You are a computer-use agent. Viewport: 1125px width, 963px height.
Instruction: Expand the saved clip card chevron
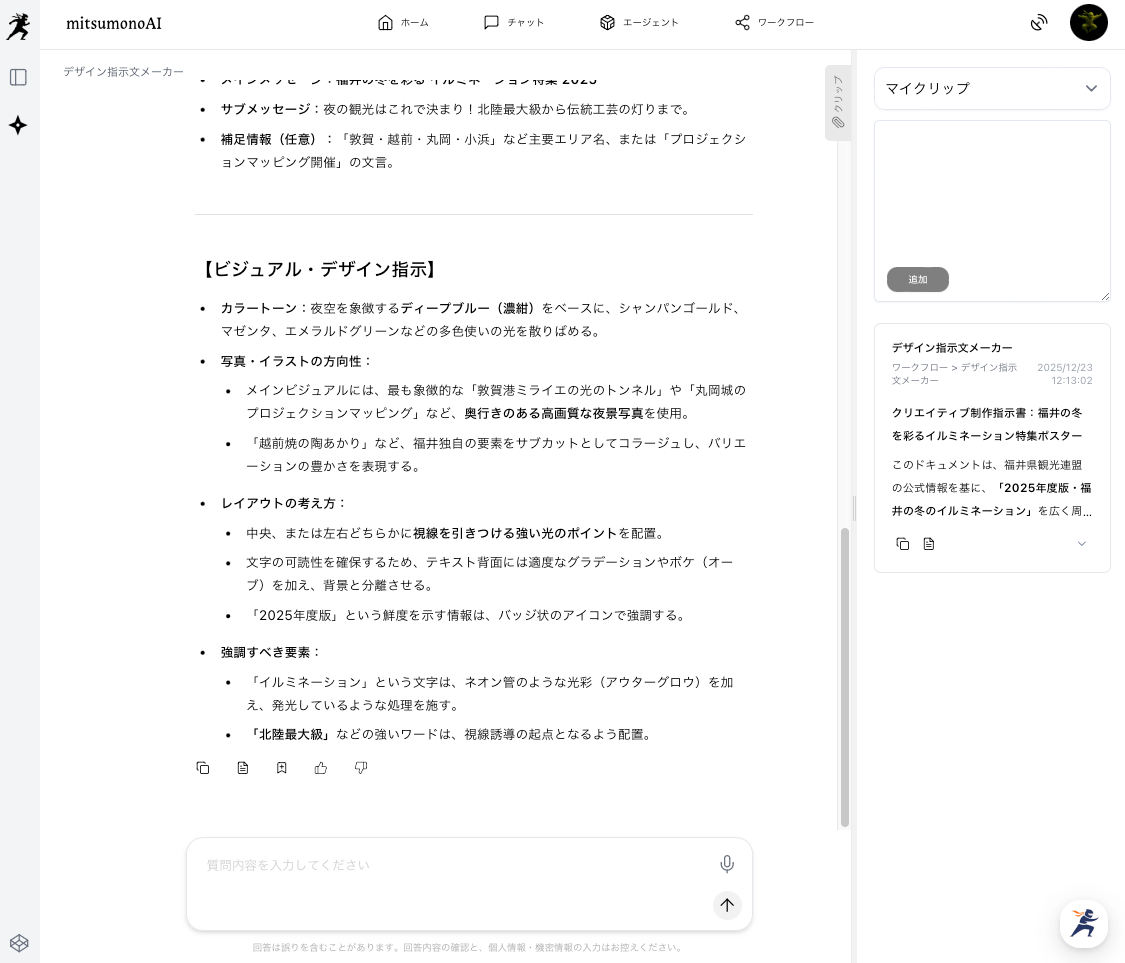click(x=1081, y=544)
